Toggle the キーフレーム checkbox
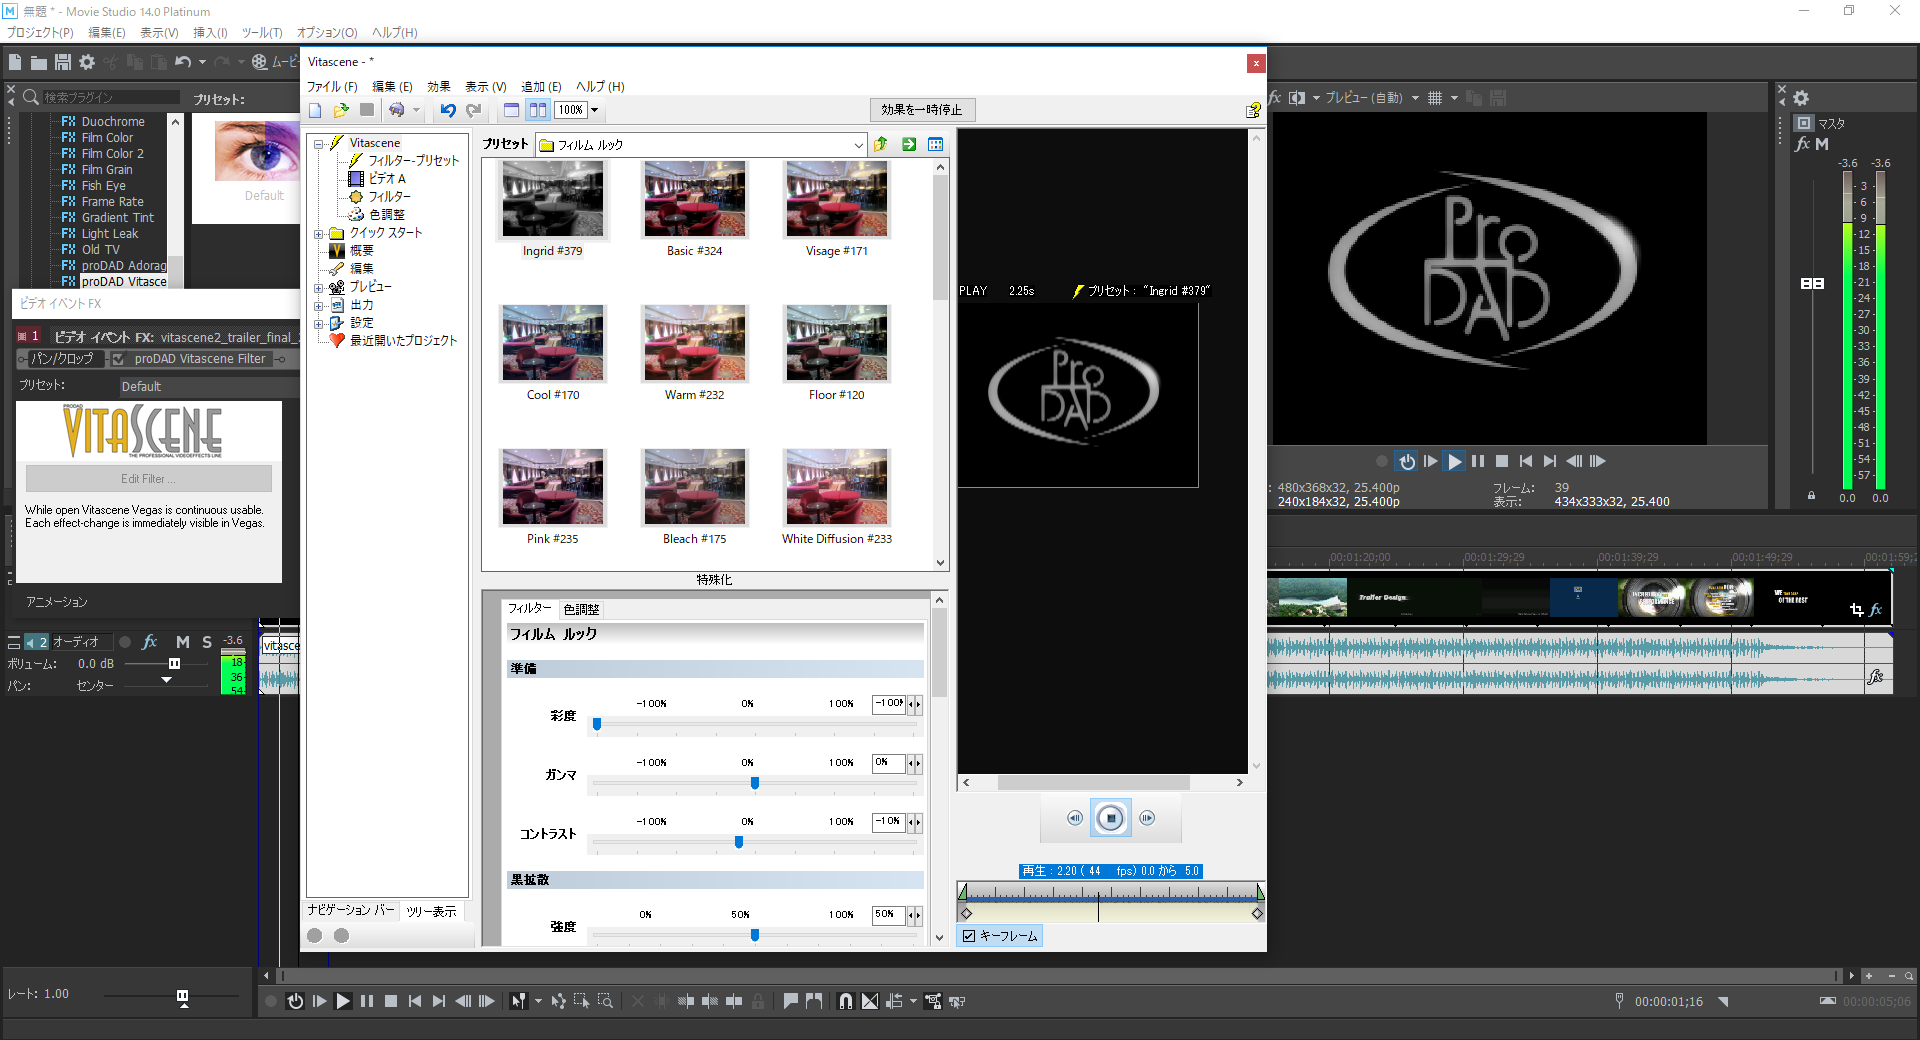Viewport: 1920px width, 1040px height. [968, 936]
